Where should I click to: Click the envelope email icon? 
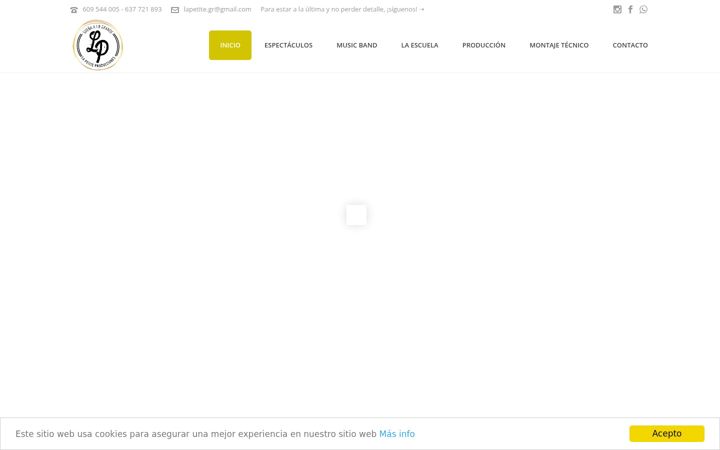click(x=175, y=10)
